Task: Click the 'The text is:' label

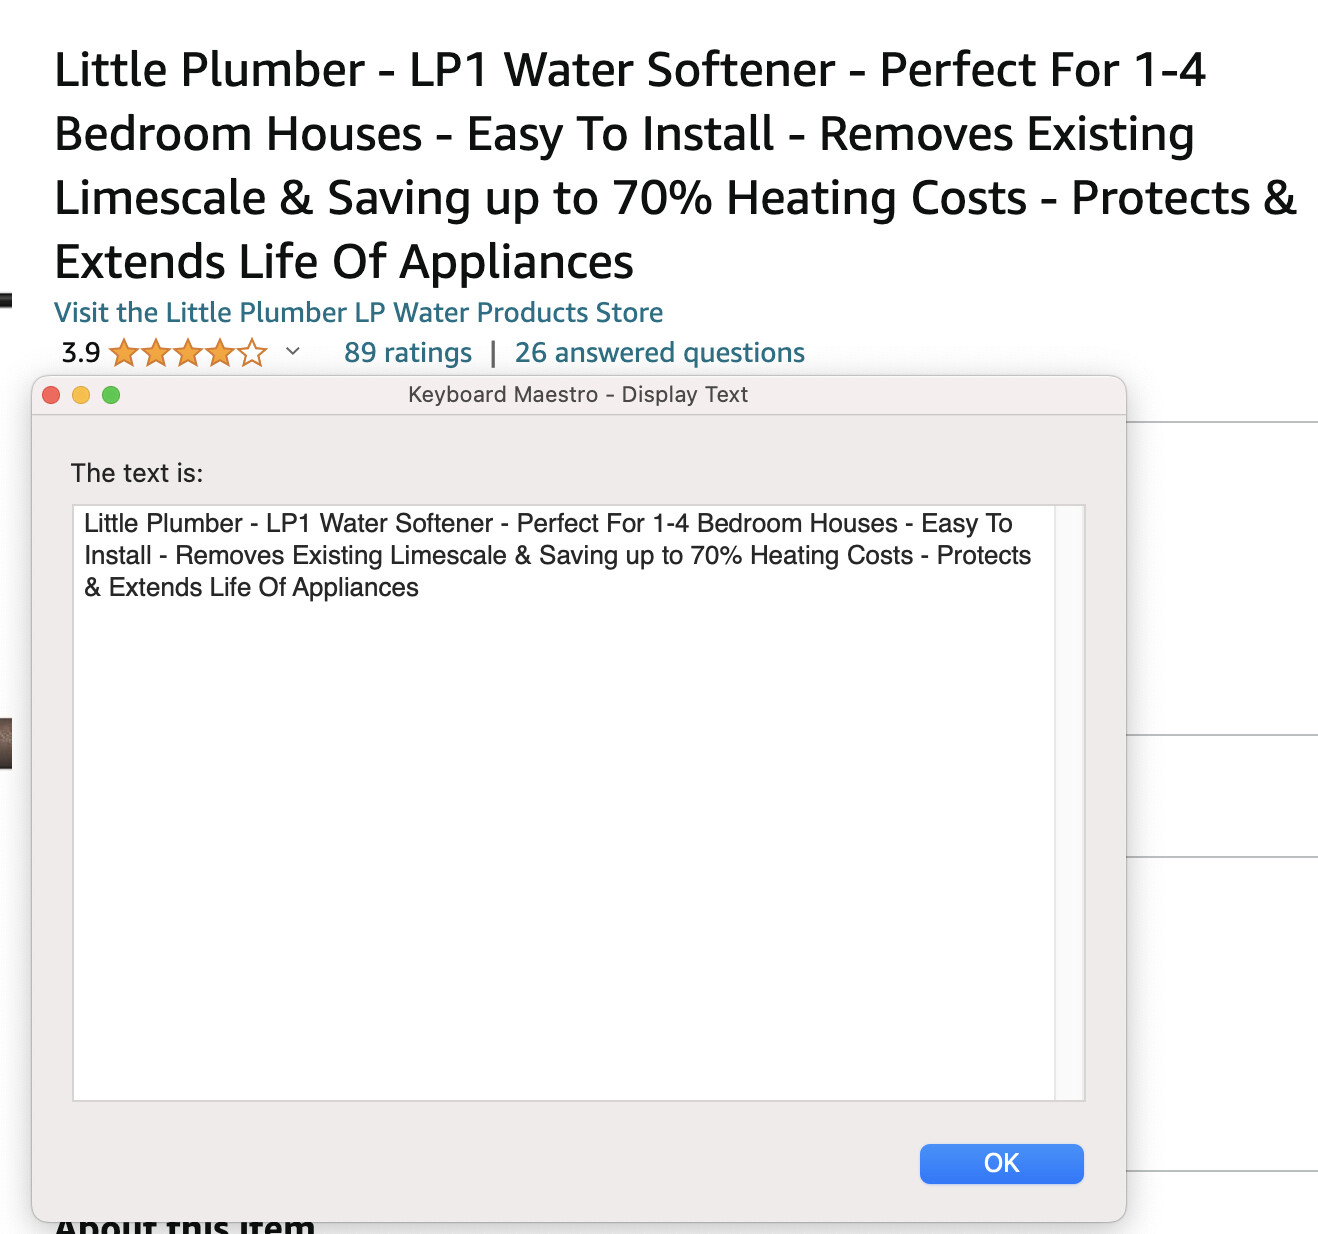Action: (137, 473)
